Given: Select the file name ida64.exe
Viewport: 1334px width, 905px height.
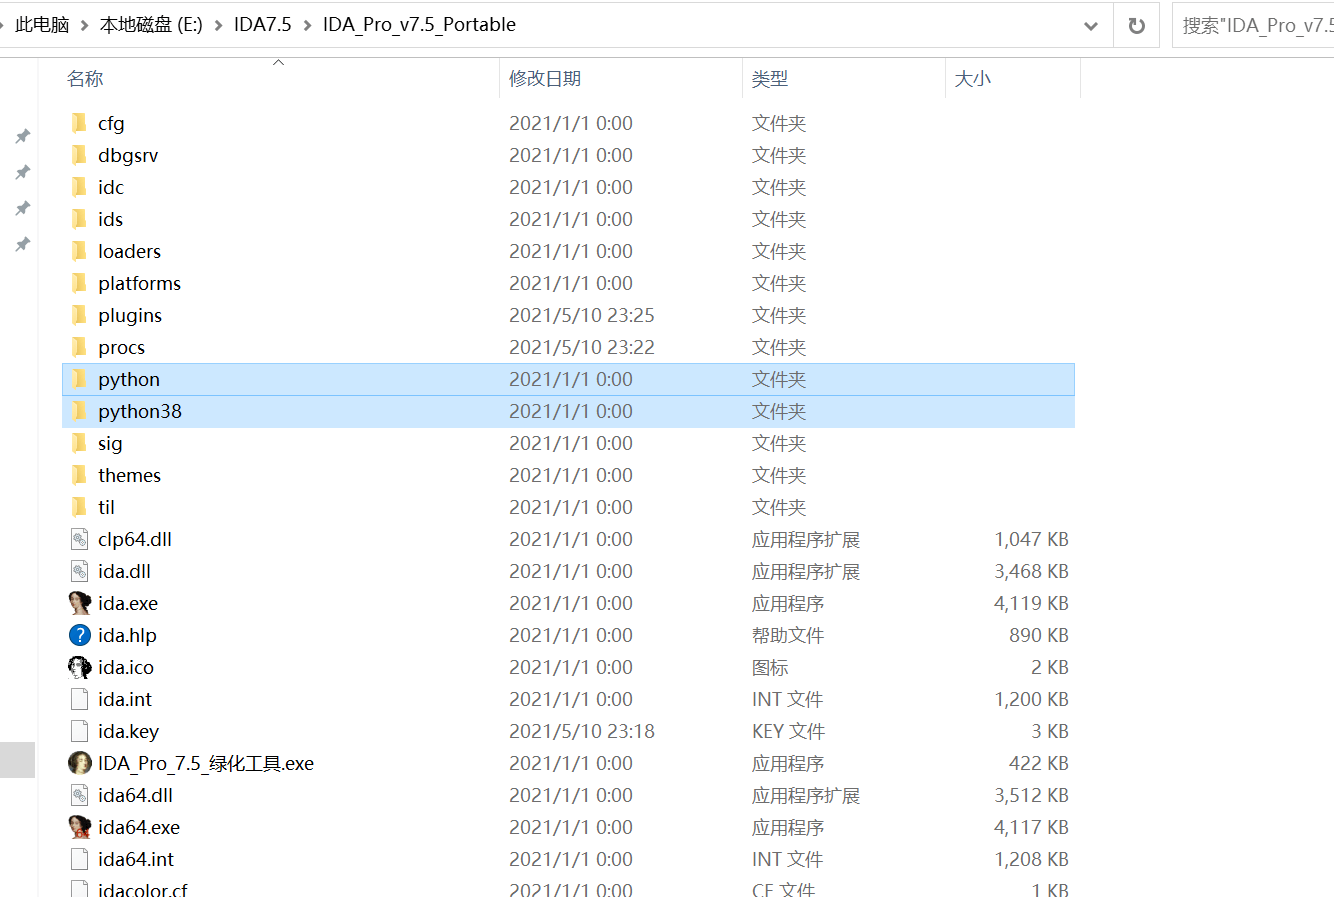Looking at the screenshot, I should 139,827.
